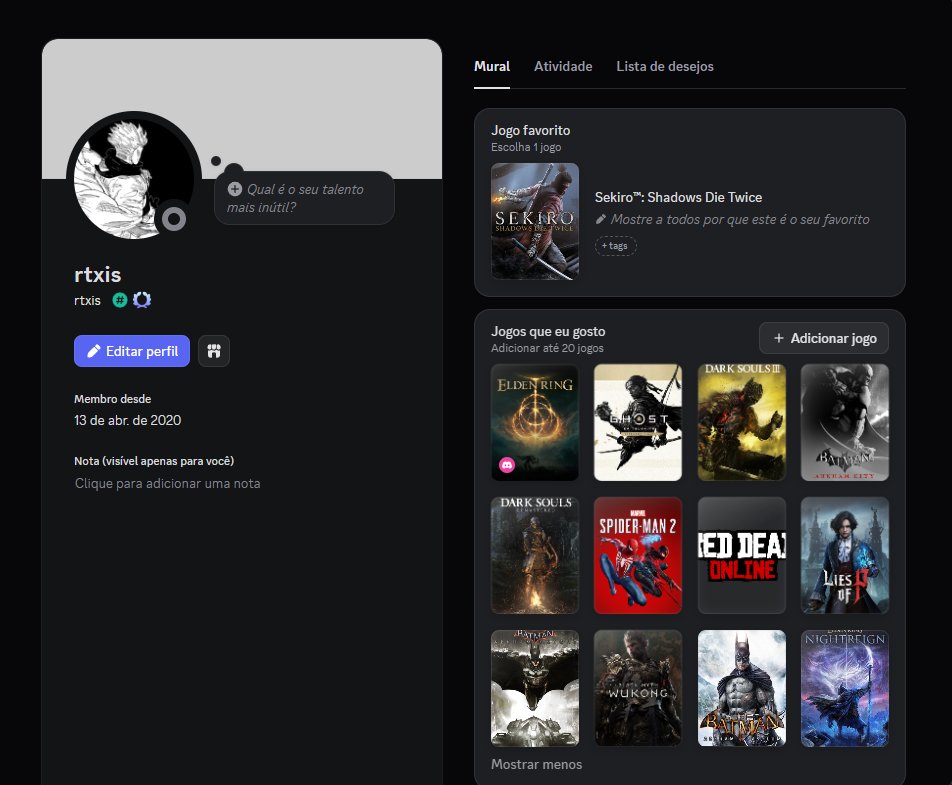
Task: Open the Batman Arkham Asylum game cover
Action: 742,688
